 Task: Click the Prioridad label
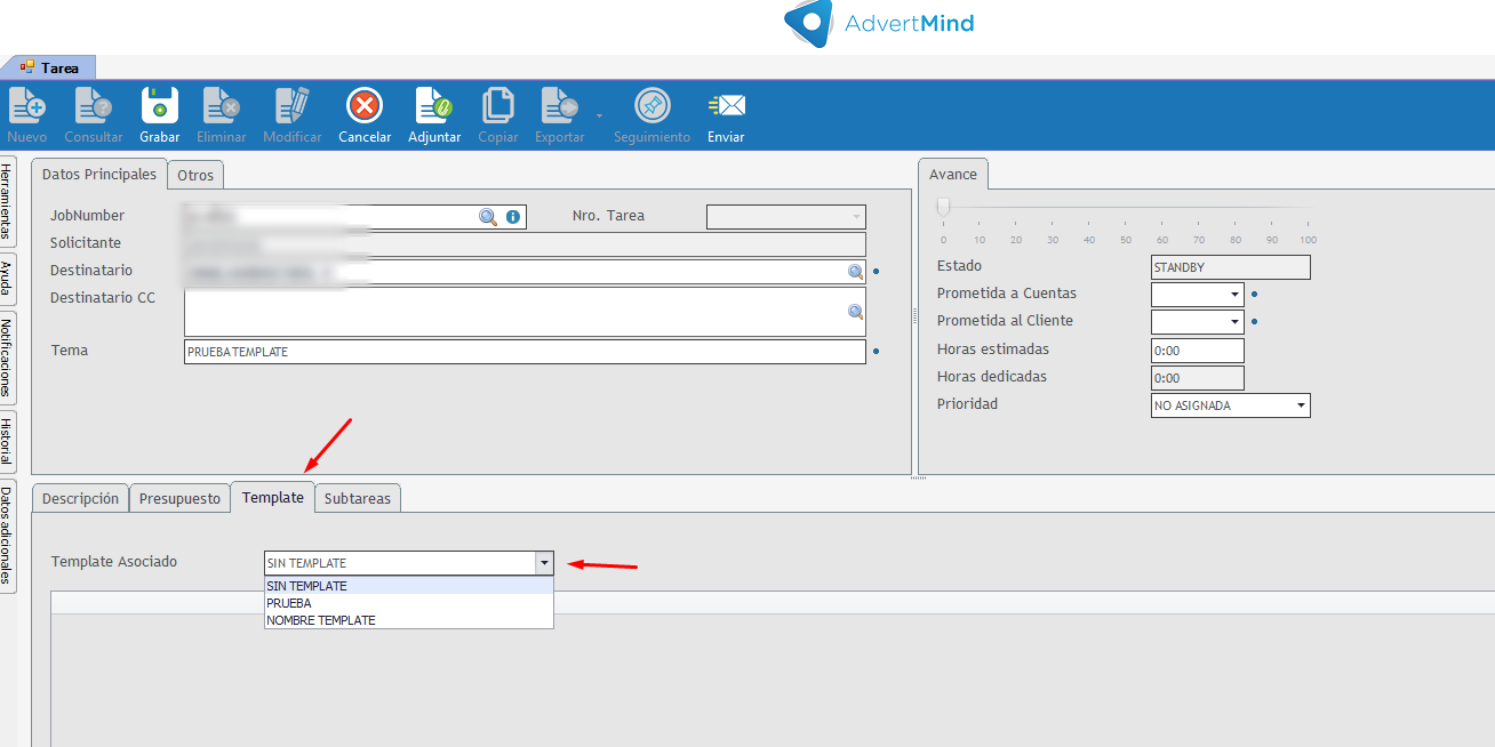pyautogui.click(x=967, y=404)
